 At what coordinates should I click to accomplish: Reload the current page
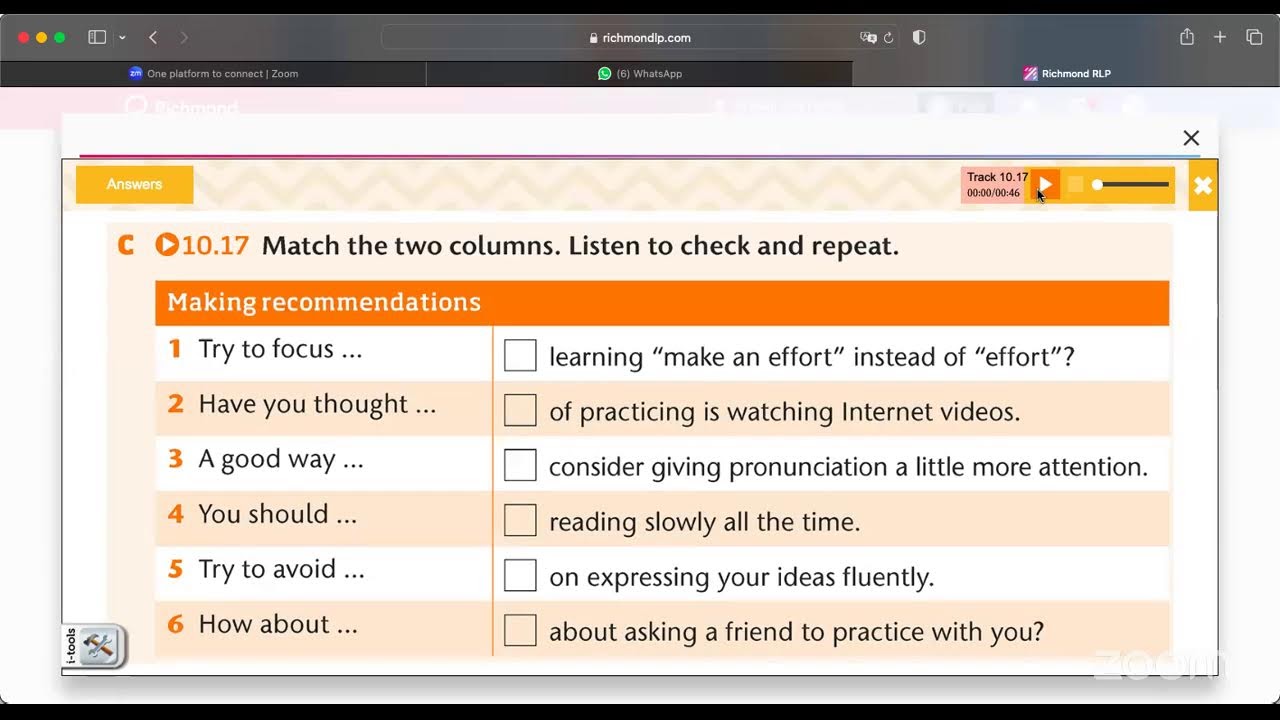(888, 37)
